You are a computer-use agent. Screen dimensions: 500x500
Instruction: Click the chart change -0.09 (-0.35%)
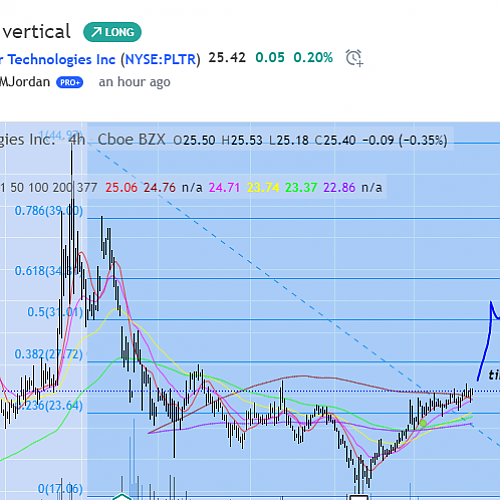[x=405, y=140]
